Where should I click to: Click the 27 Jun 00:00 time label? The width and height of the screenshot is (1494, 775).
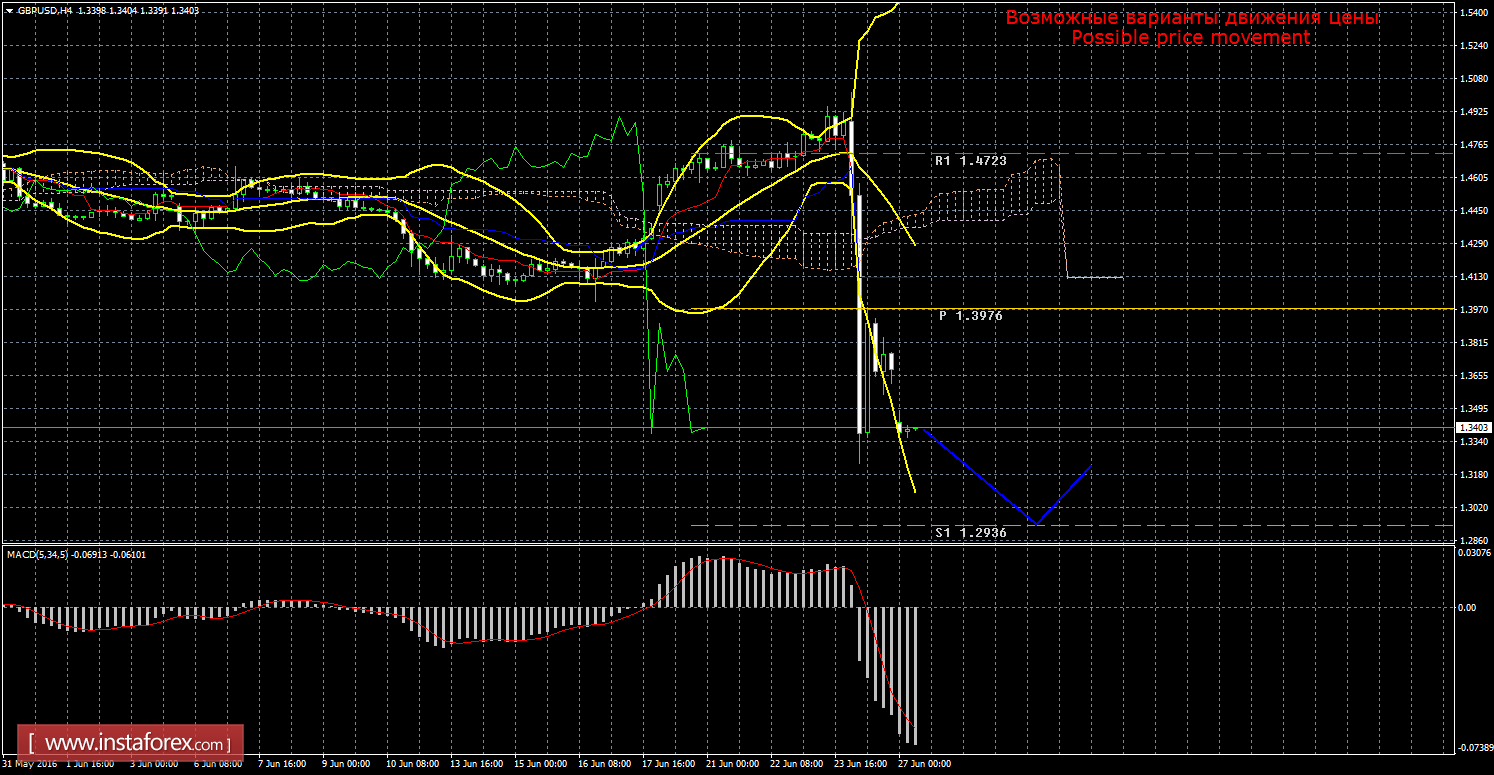pos(924,764)
